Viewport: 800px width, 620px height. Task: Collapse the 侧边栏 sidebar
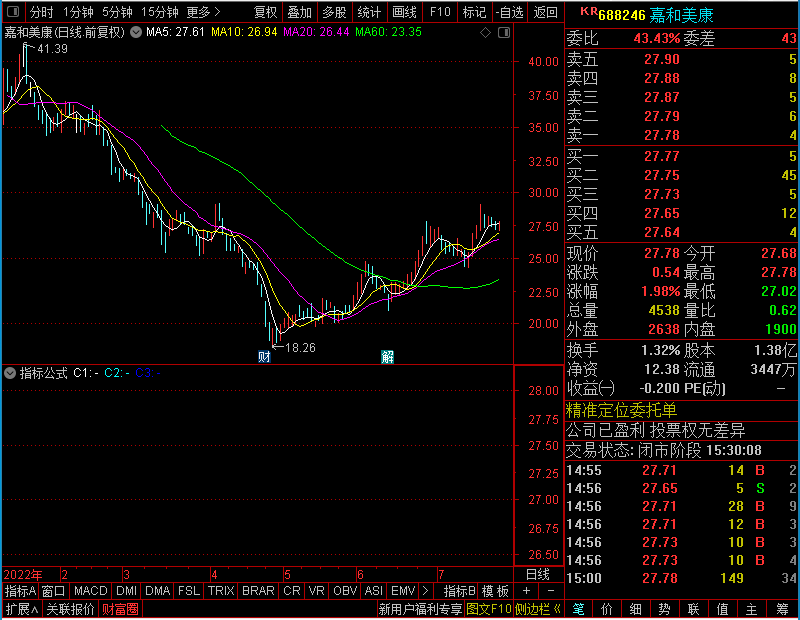pyautogui.click(x=538, y=609)
